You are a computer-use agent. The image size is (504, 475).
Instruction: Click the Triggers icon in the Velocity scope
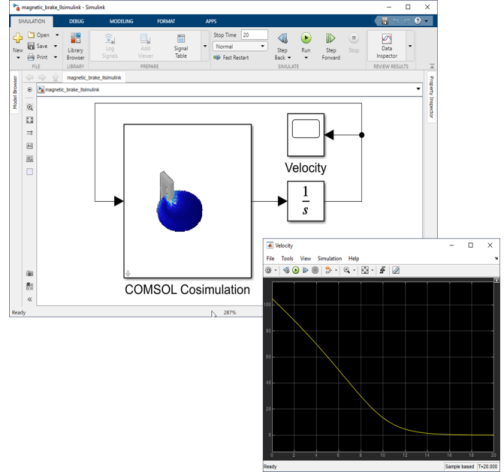[383, 270]
